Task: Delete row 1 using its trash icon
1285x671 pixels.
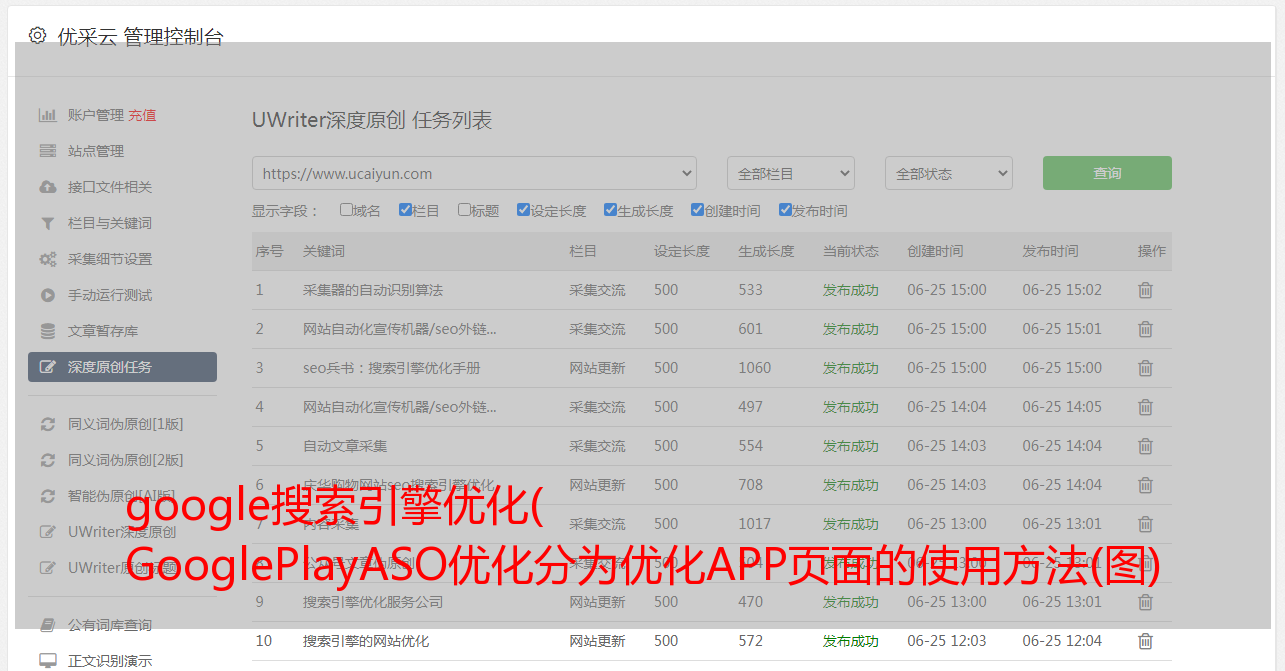Action: click(x=1145, y=290)
